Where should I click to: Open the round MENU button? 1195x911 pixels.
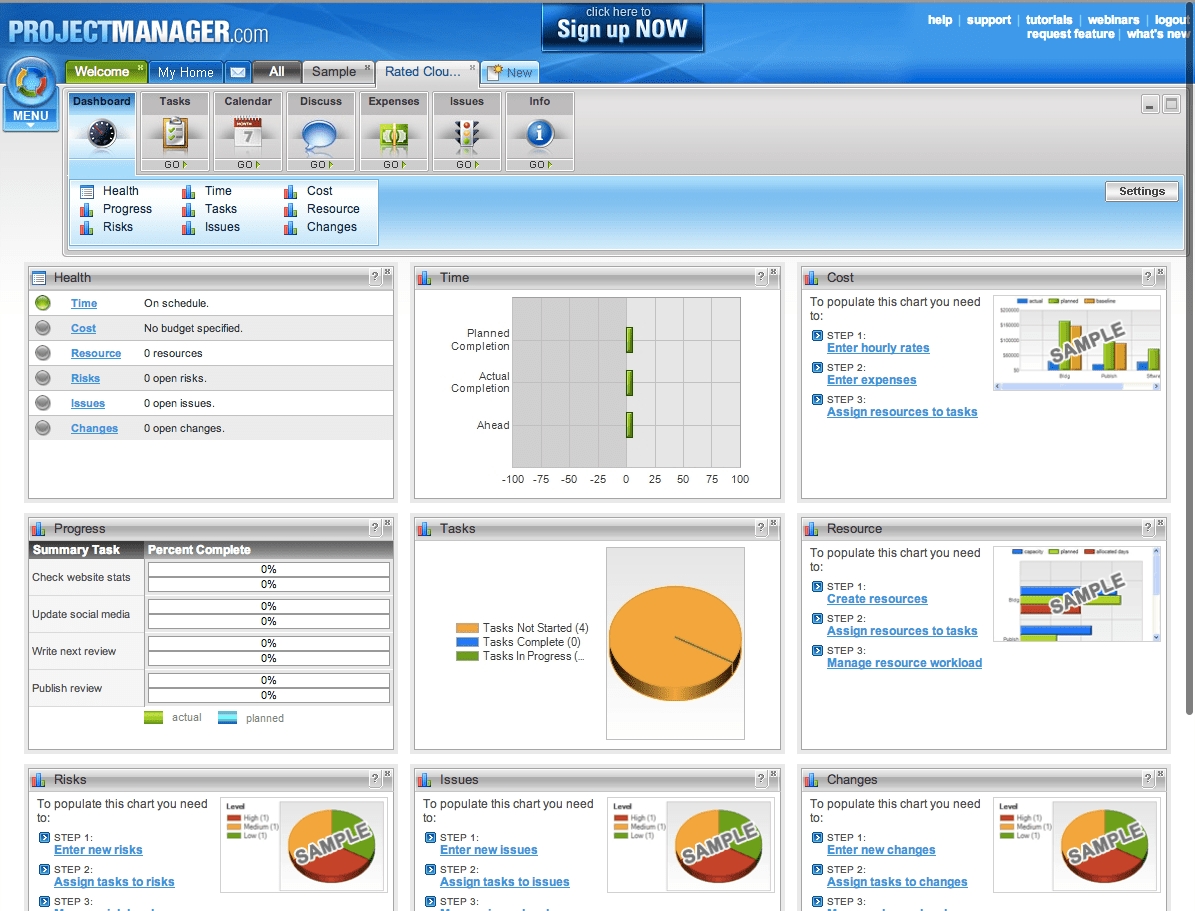coord(30,93)
